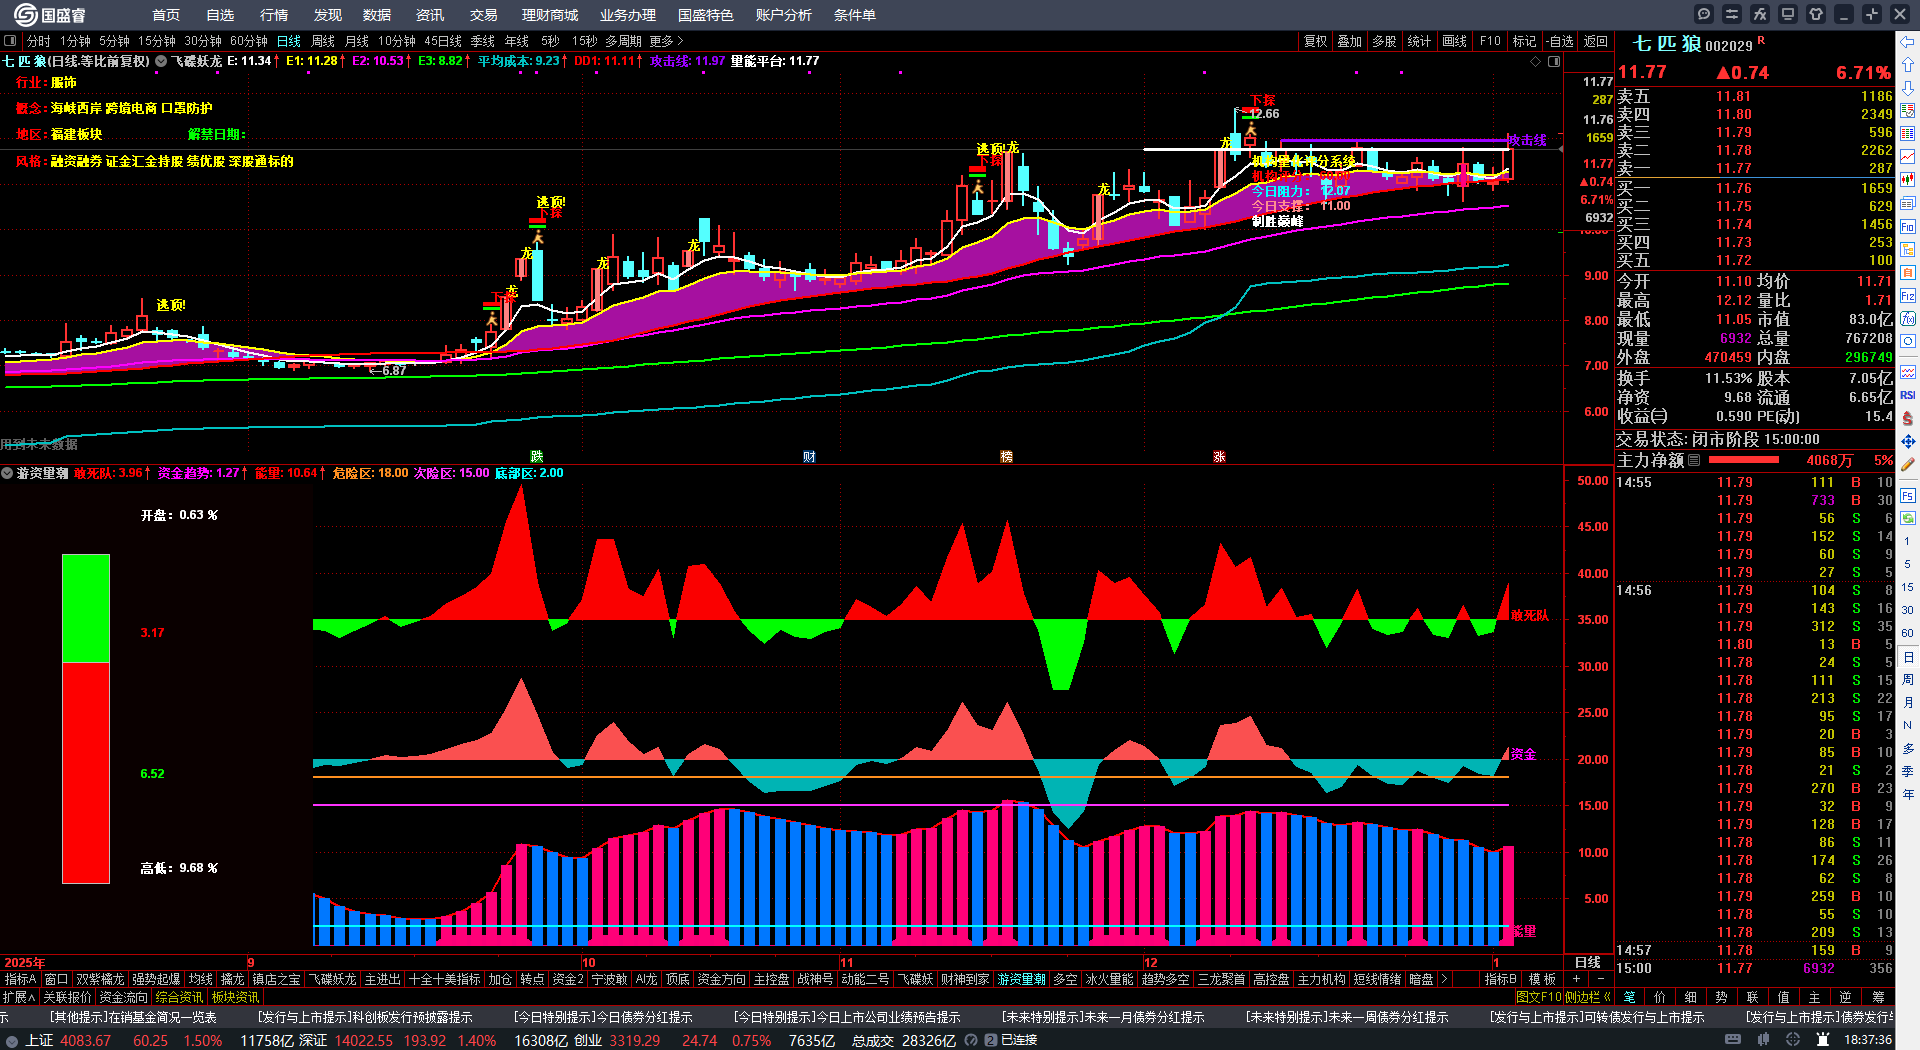This screenshot has width=1920, height=1050.
Task: Switch to the 60分钟 period tab
Action: (x=249, y=41)
